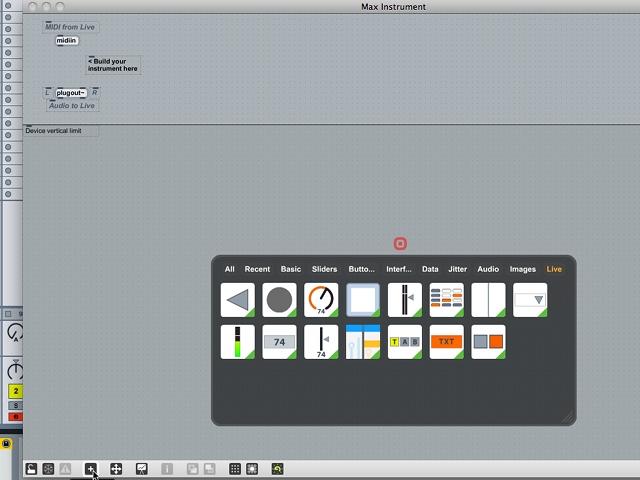640x480 pixels.
Task: Choose the dropdown menu object with arrow
Action: click(x=530, y=300)
